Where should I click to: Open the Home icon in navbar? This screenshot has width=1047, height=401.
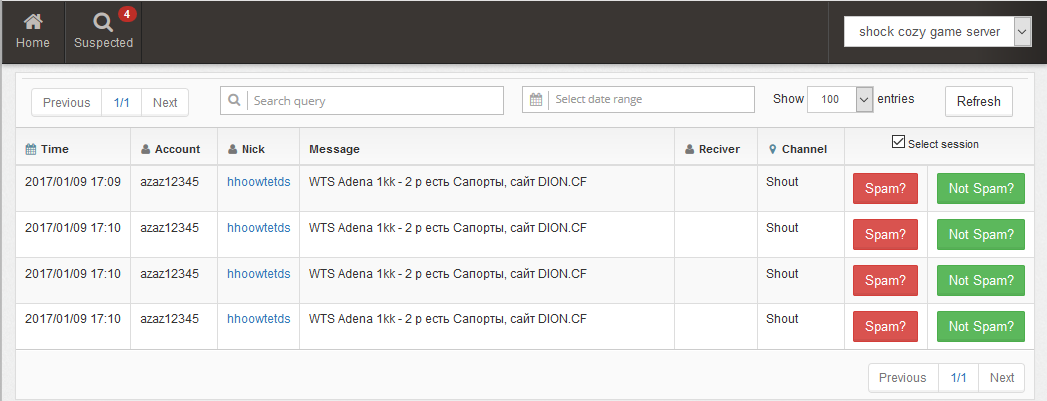[33, 22]
